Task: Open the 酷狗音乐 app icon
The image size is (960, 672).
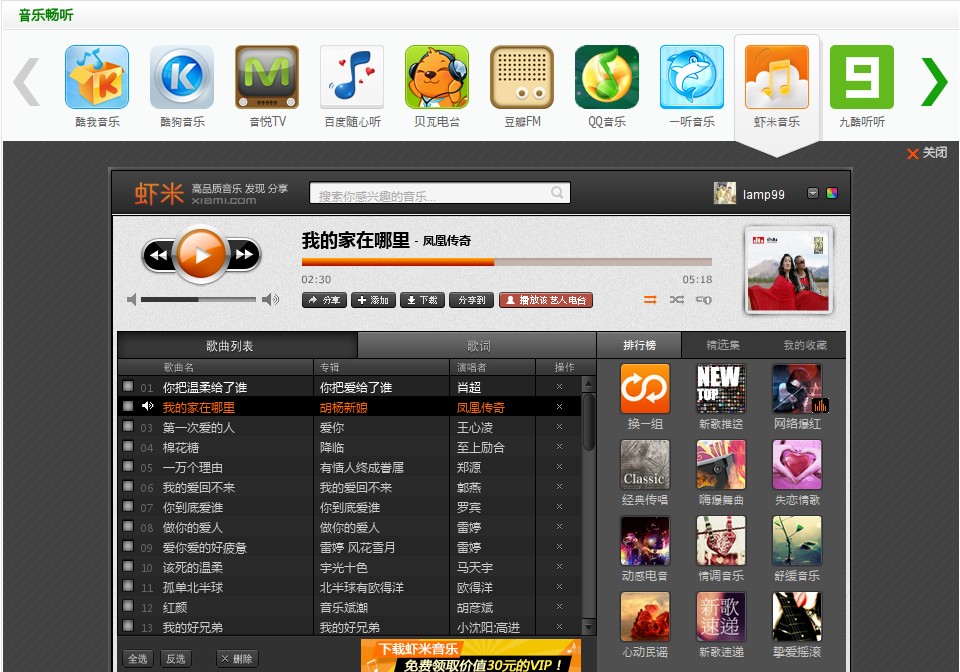Action: [x=182, y=77]
